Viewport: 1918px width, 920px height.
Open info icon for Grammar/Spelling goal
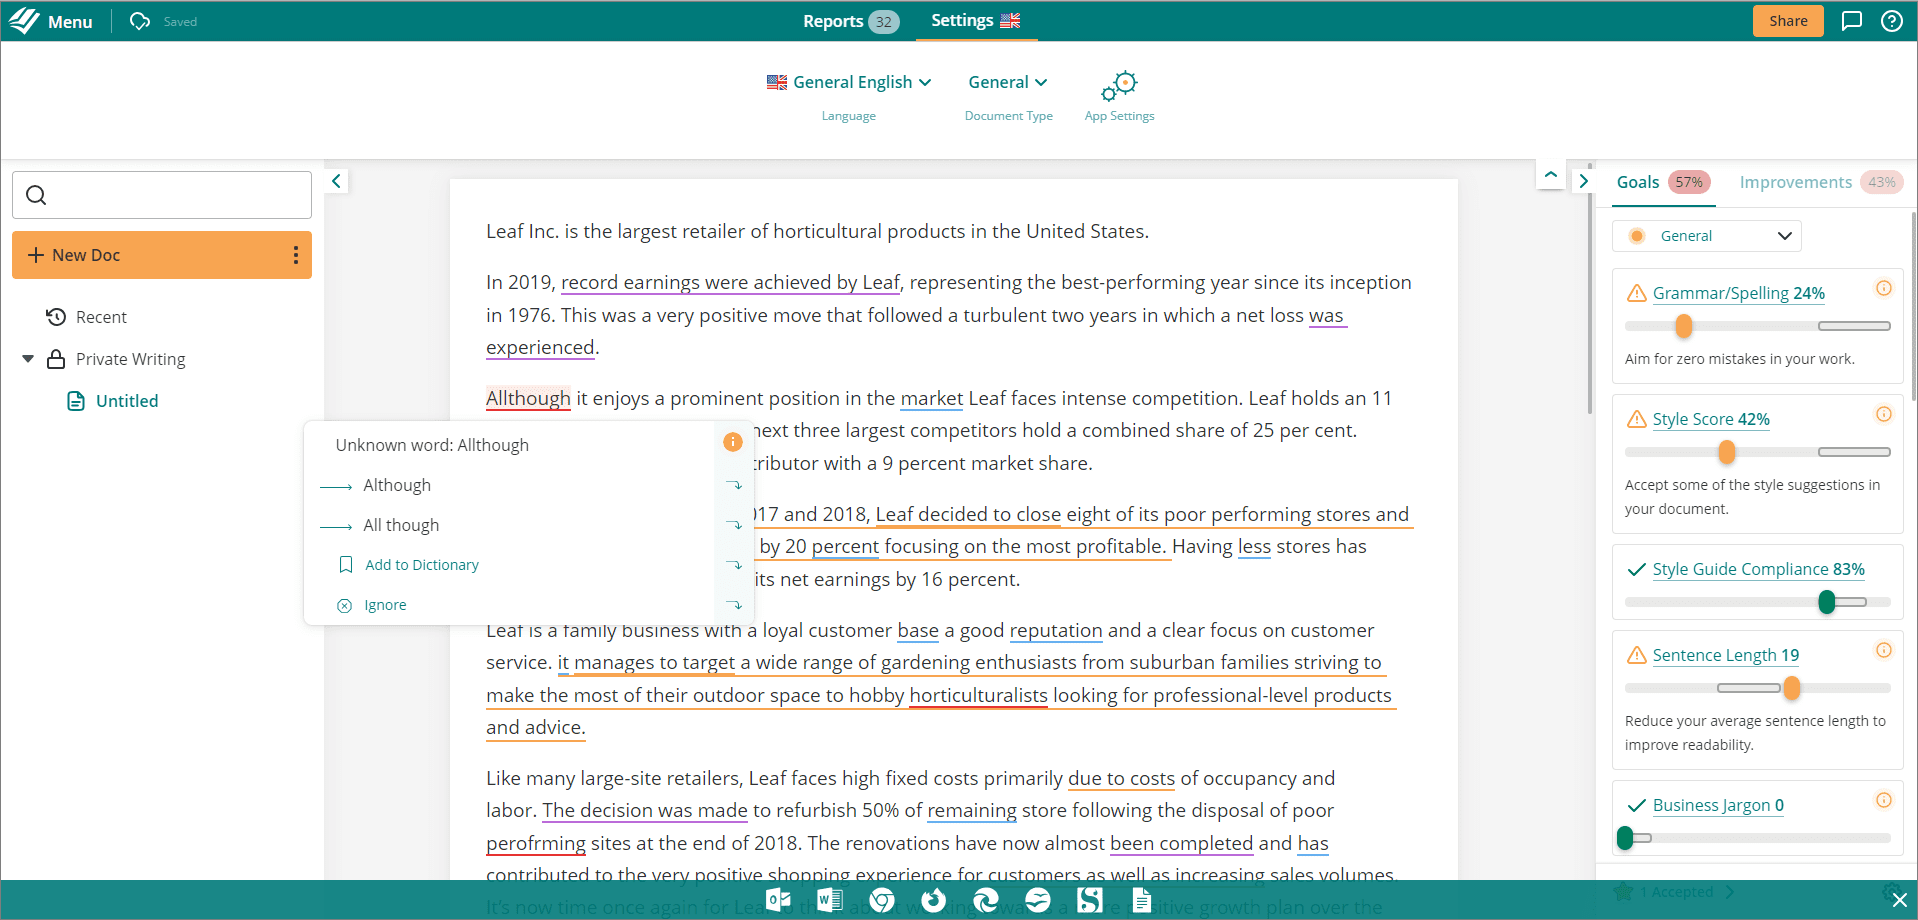(x=1884, y=288)
